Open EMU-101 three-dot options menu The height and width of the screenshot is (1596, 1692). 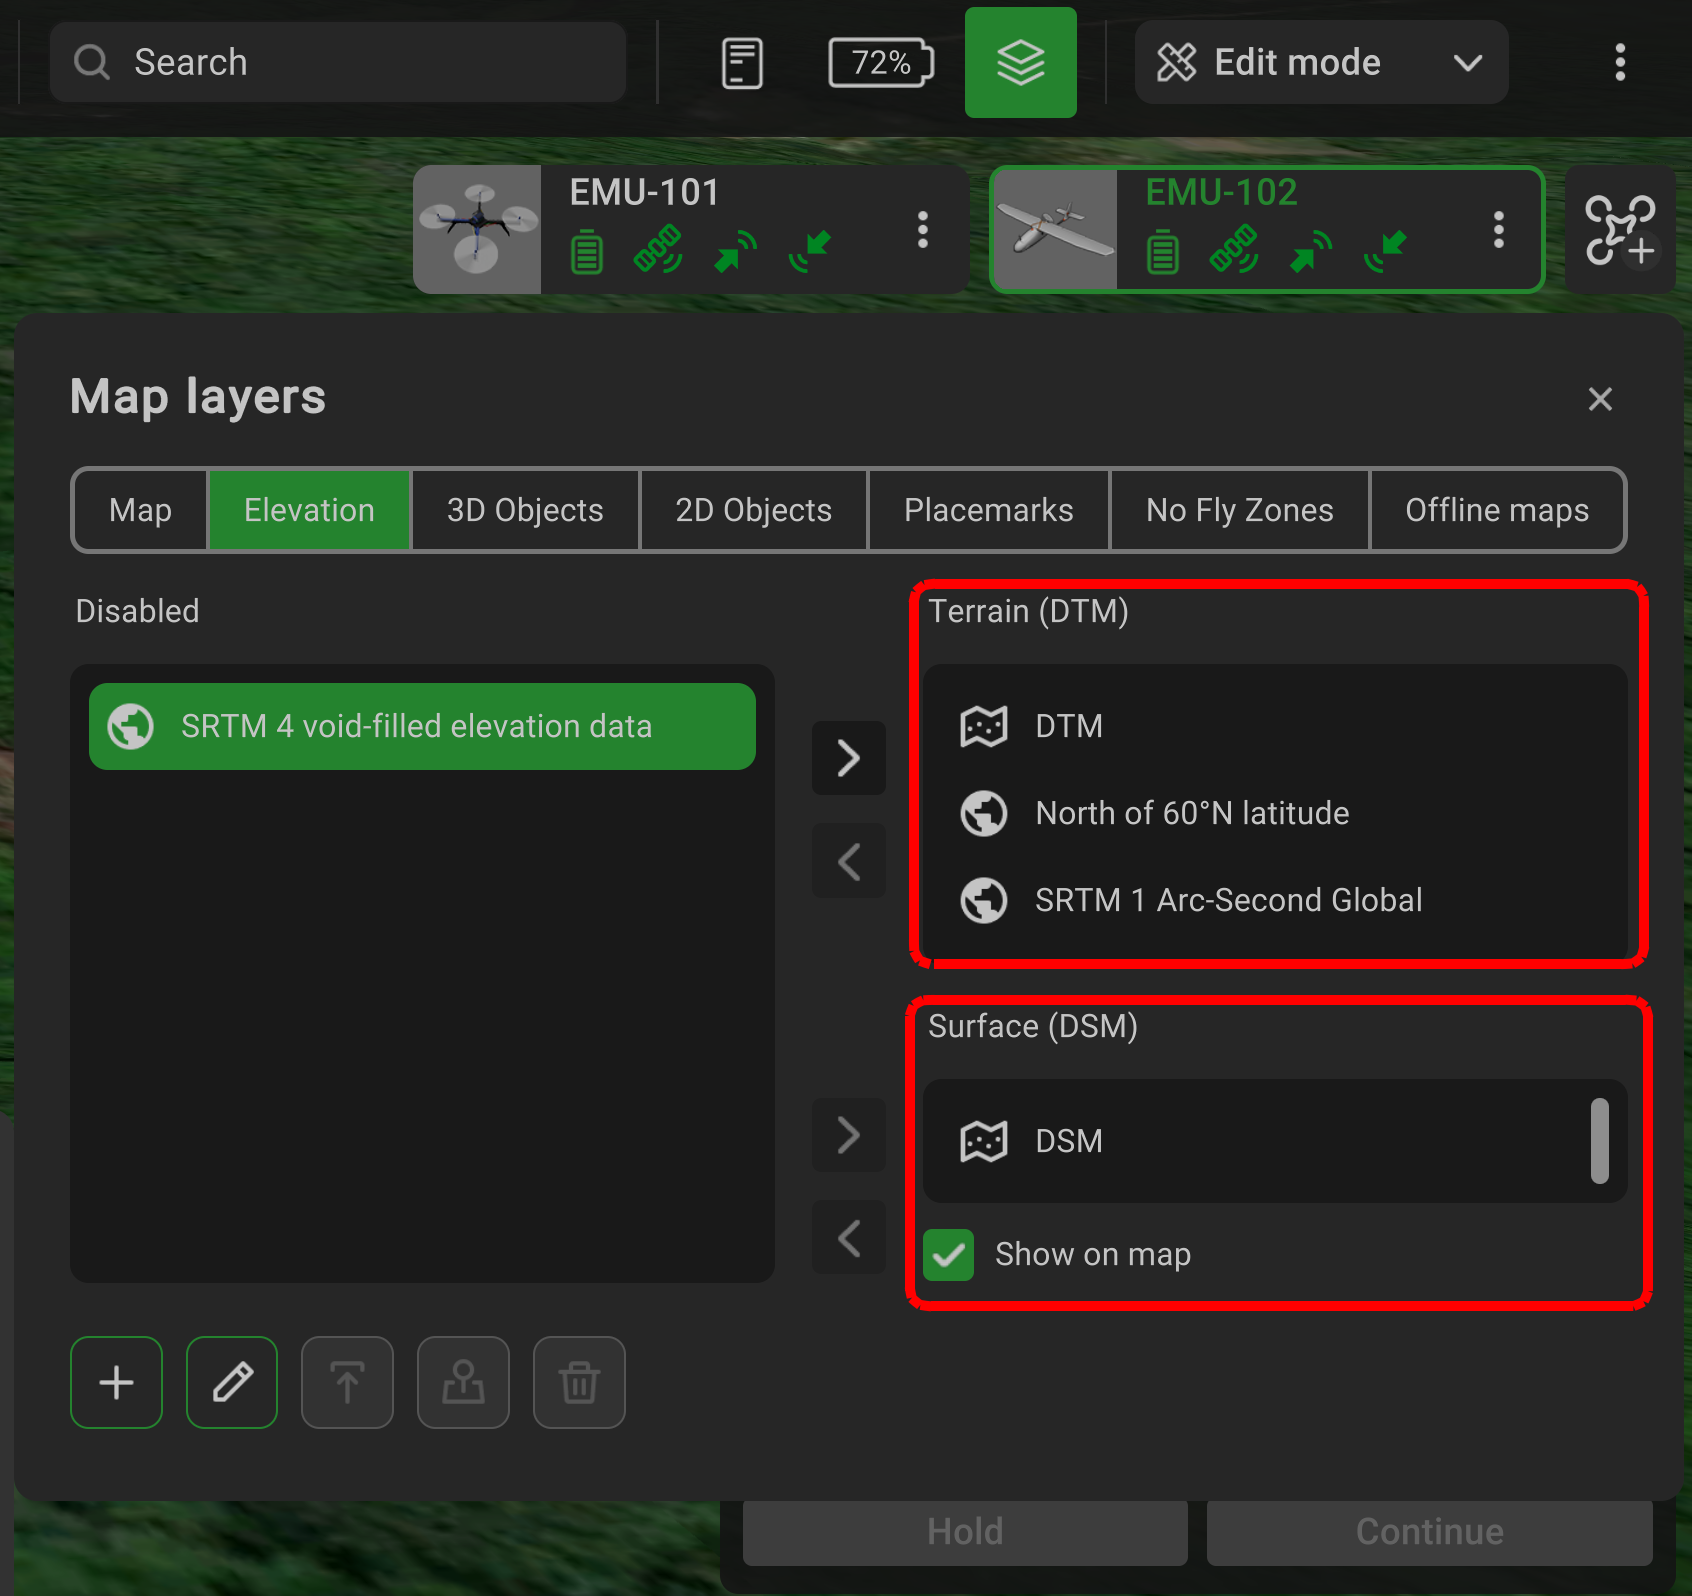point(923,230)
